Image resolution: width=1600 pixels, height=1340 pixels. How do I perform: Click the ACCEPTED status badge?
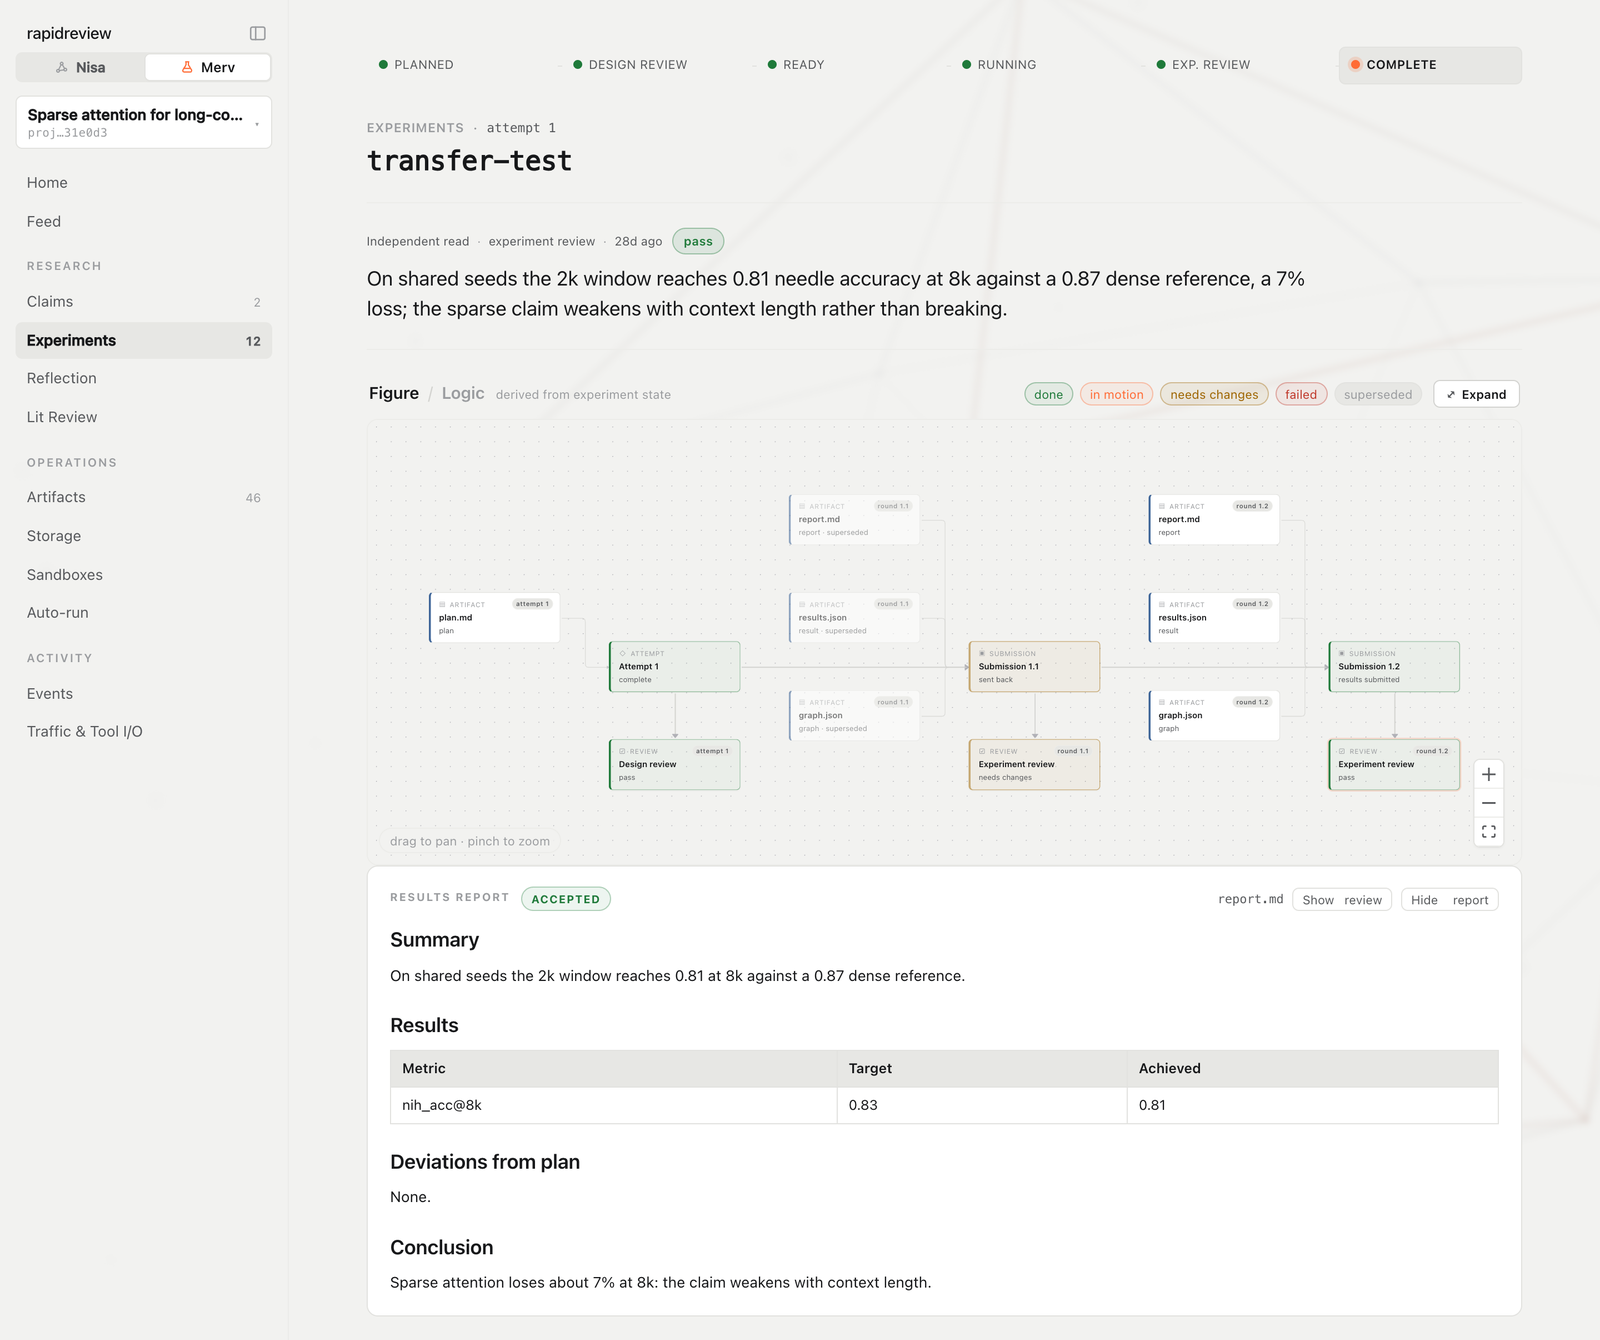pyautogui.click(x=566, y=899)
